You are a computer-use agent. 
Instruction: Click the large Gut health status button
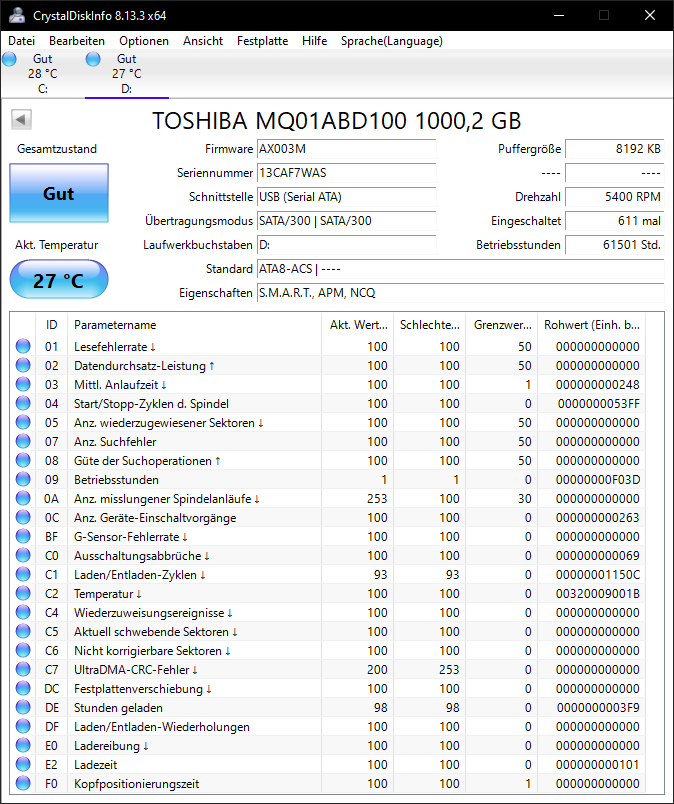click(58, 193)
